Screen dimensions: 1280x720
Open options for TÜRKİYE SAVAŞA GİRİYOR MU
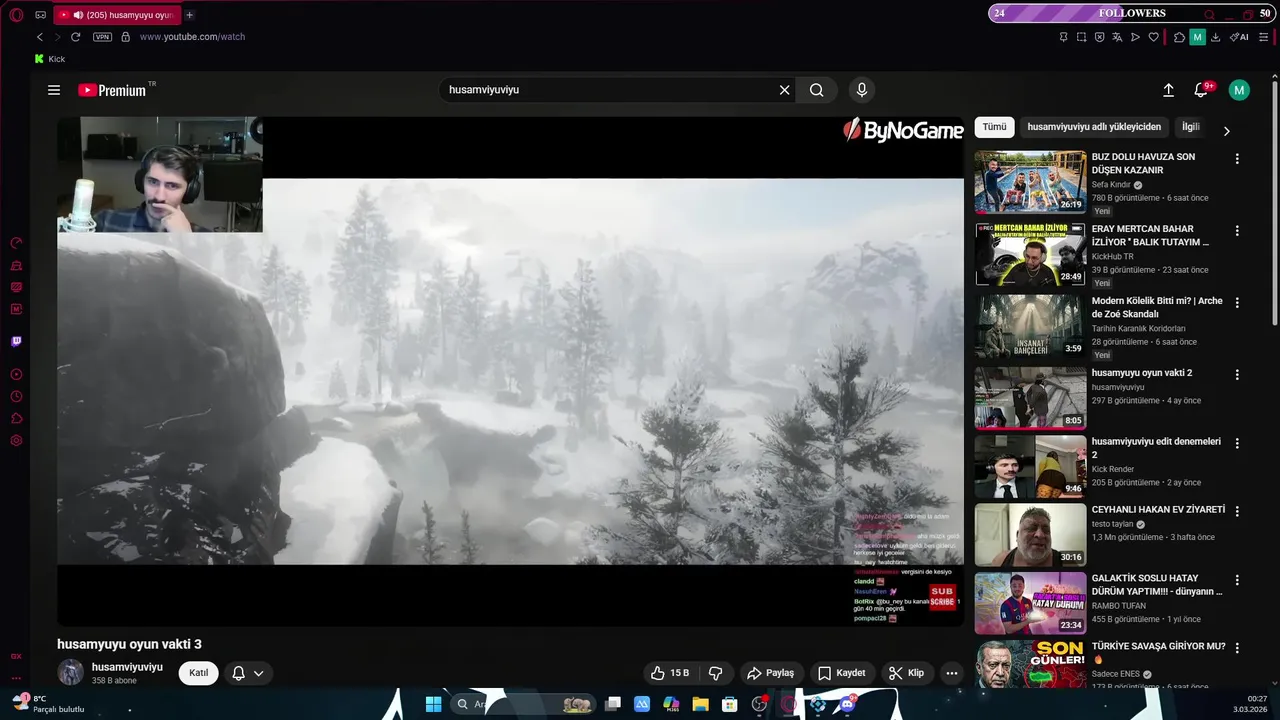1237,648
